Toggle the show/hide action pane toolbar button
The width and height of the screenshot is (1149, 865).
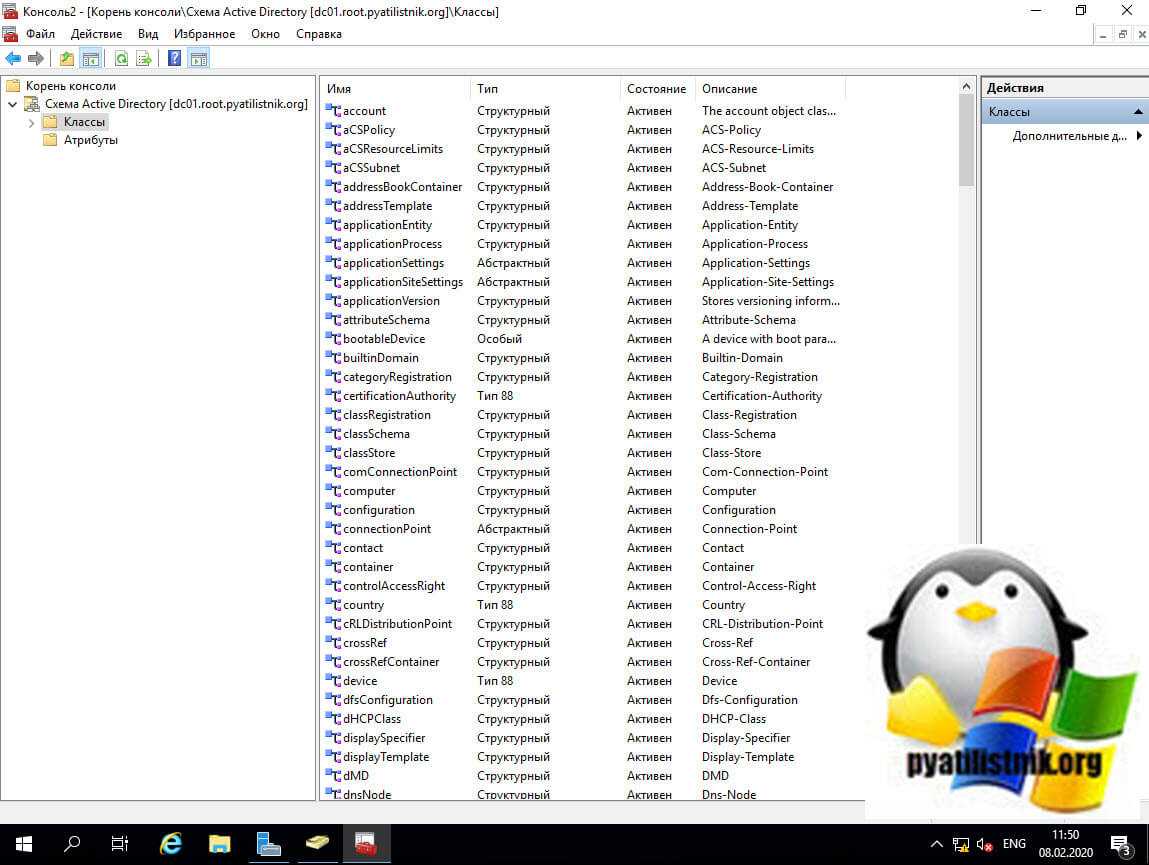[x=198, y=59]
